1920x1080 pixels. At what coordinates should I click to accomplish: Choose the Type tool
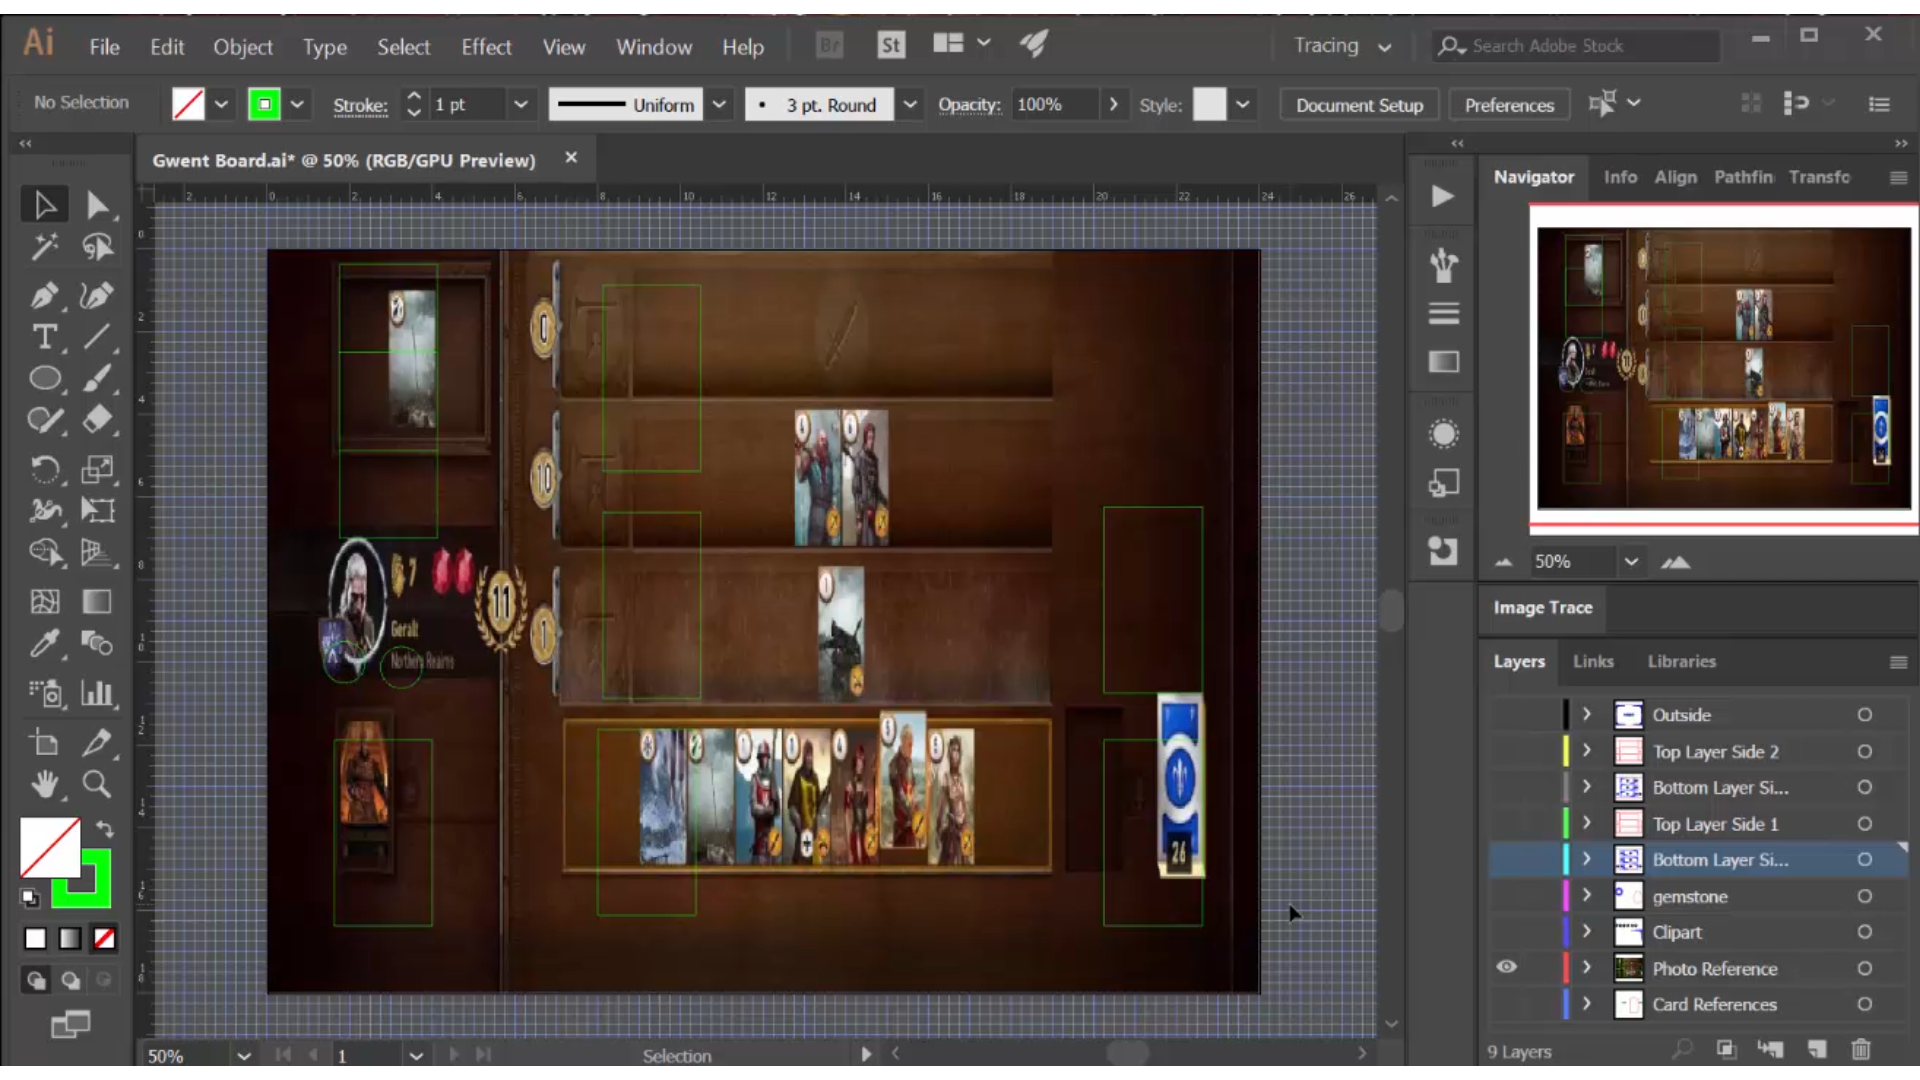coord(44,337)
